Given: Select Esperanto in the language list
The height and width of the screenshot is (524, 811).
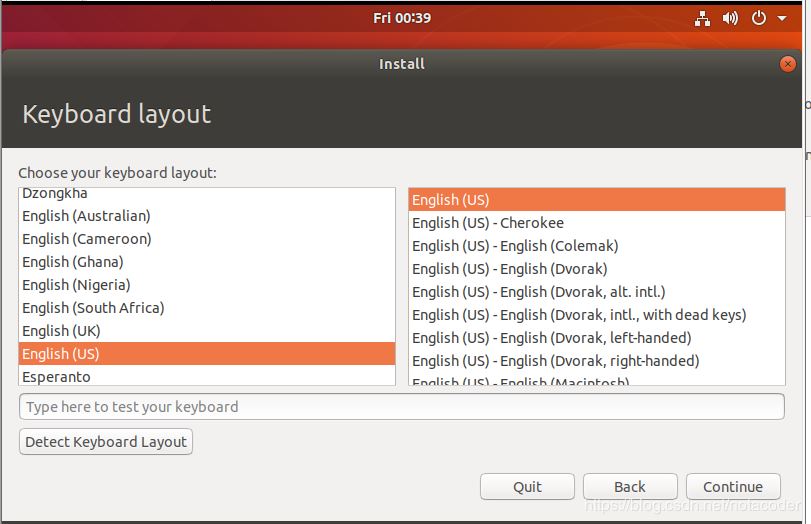Looking at the screenshot, I should click(x=56, y=377).
